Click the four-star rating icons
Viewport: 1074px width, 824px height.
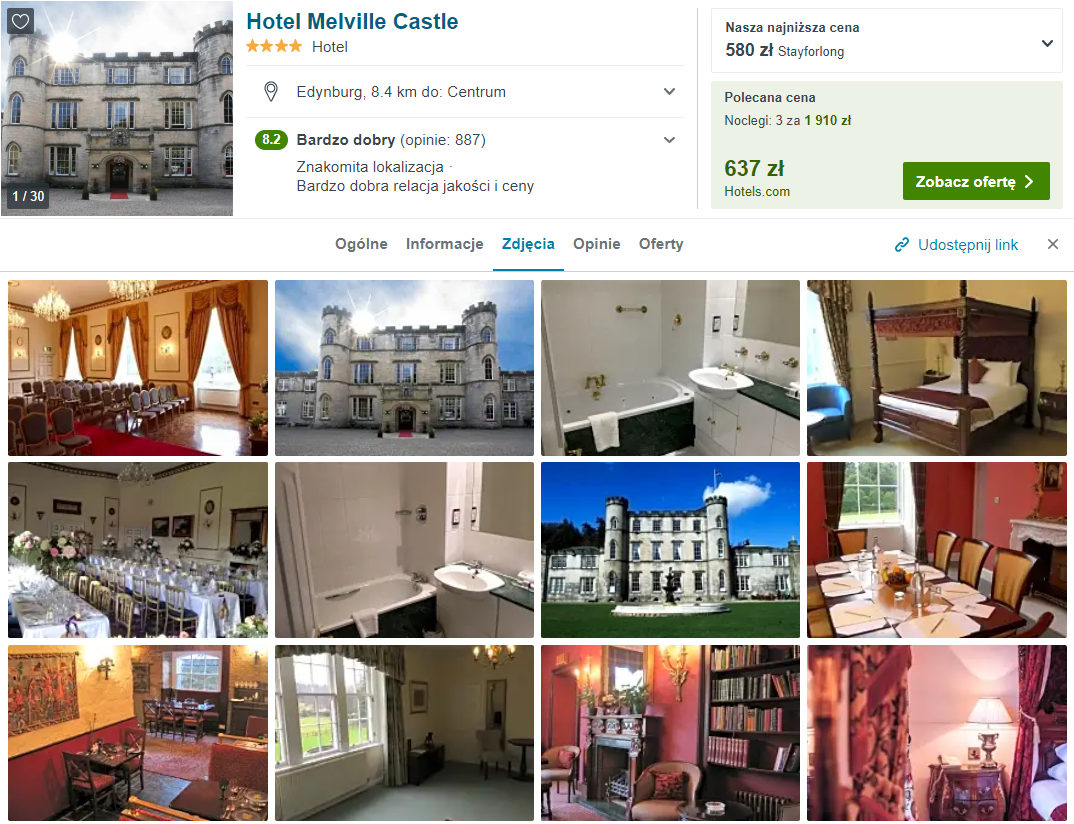click(x=274, y=47)
